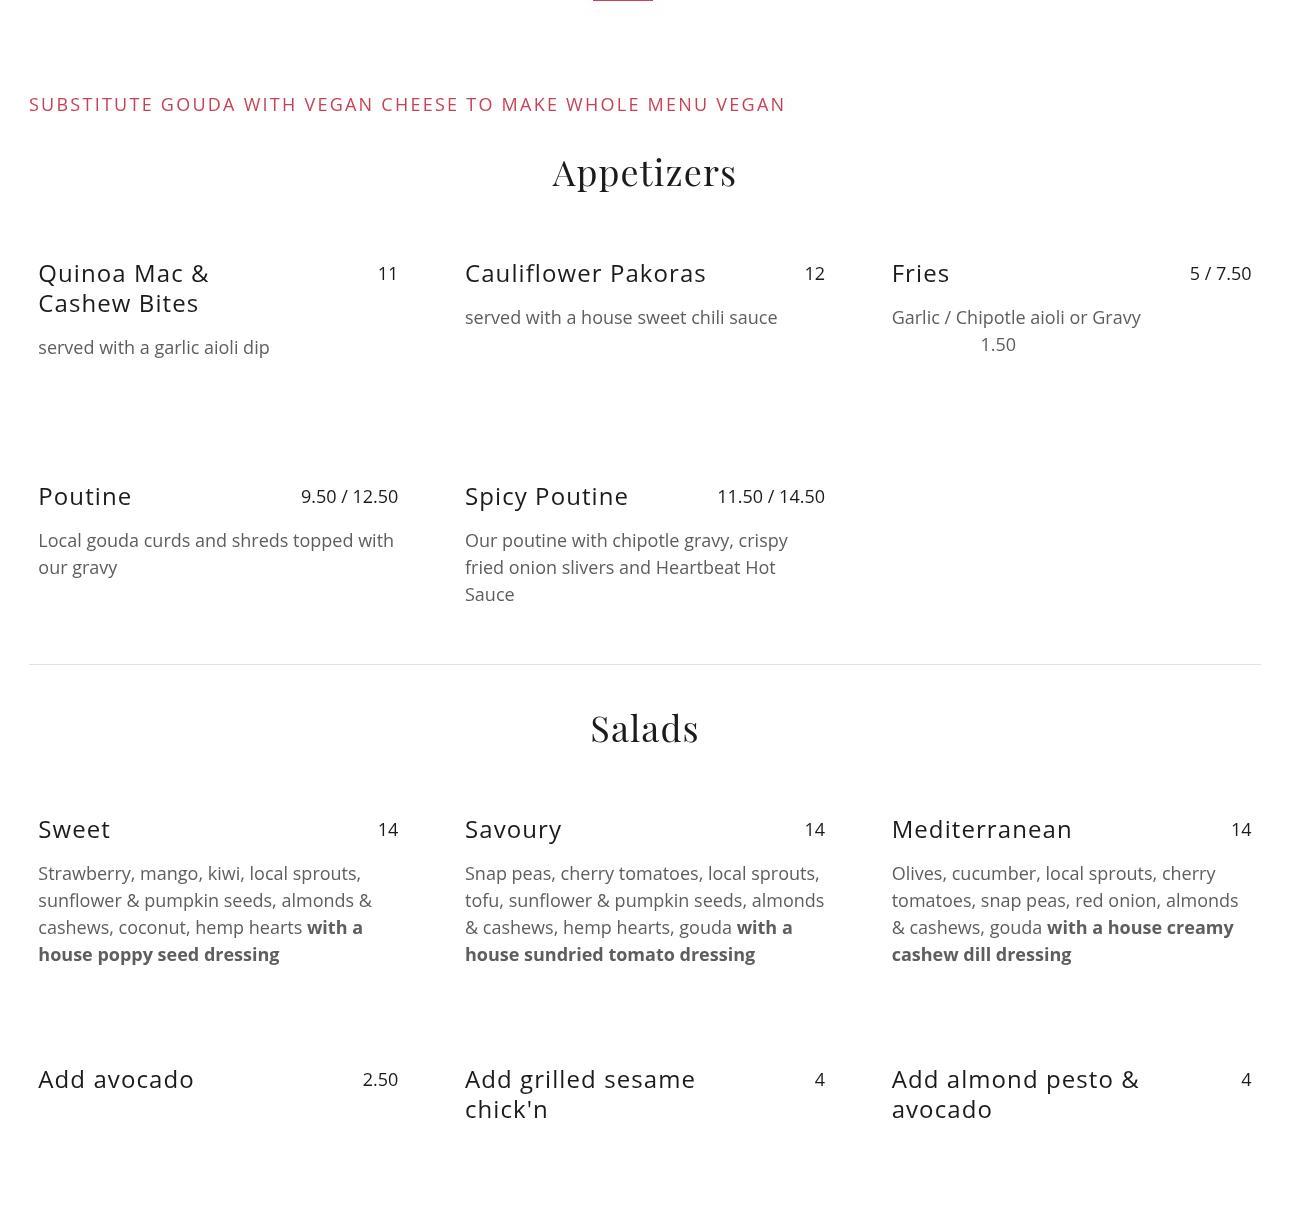Click the creamy cashew dill dressing text
Viewport: 1290px width, 1209px height.
tap(1062, 941)
